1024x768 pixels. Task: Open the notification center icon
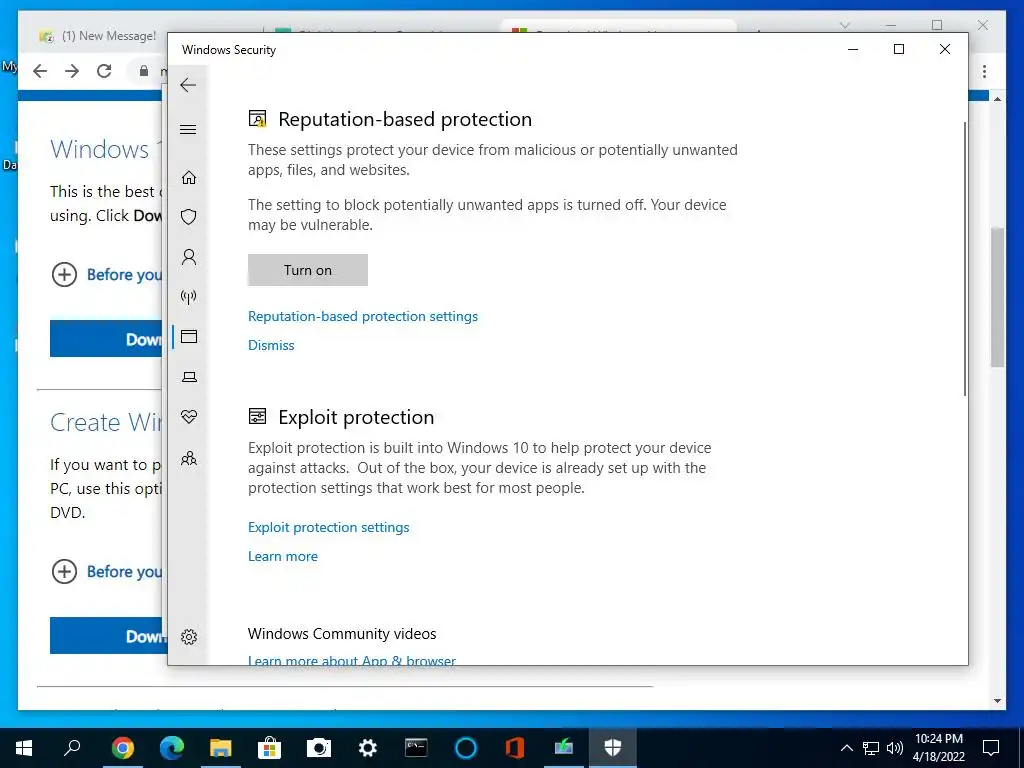(991, 748)
